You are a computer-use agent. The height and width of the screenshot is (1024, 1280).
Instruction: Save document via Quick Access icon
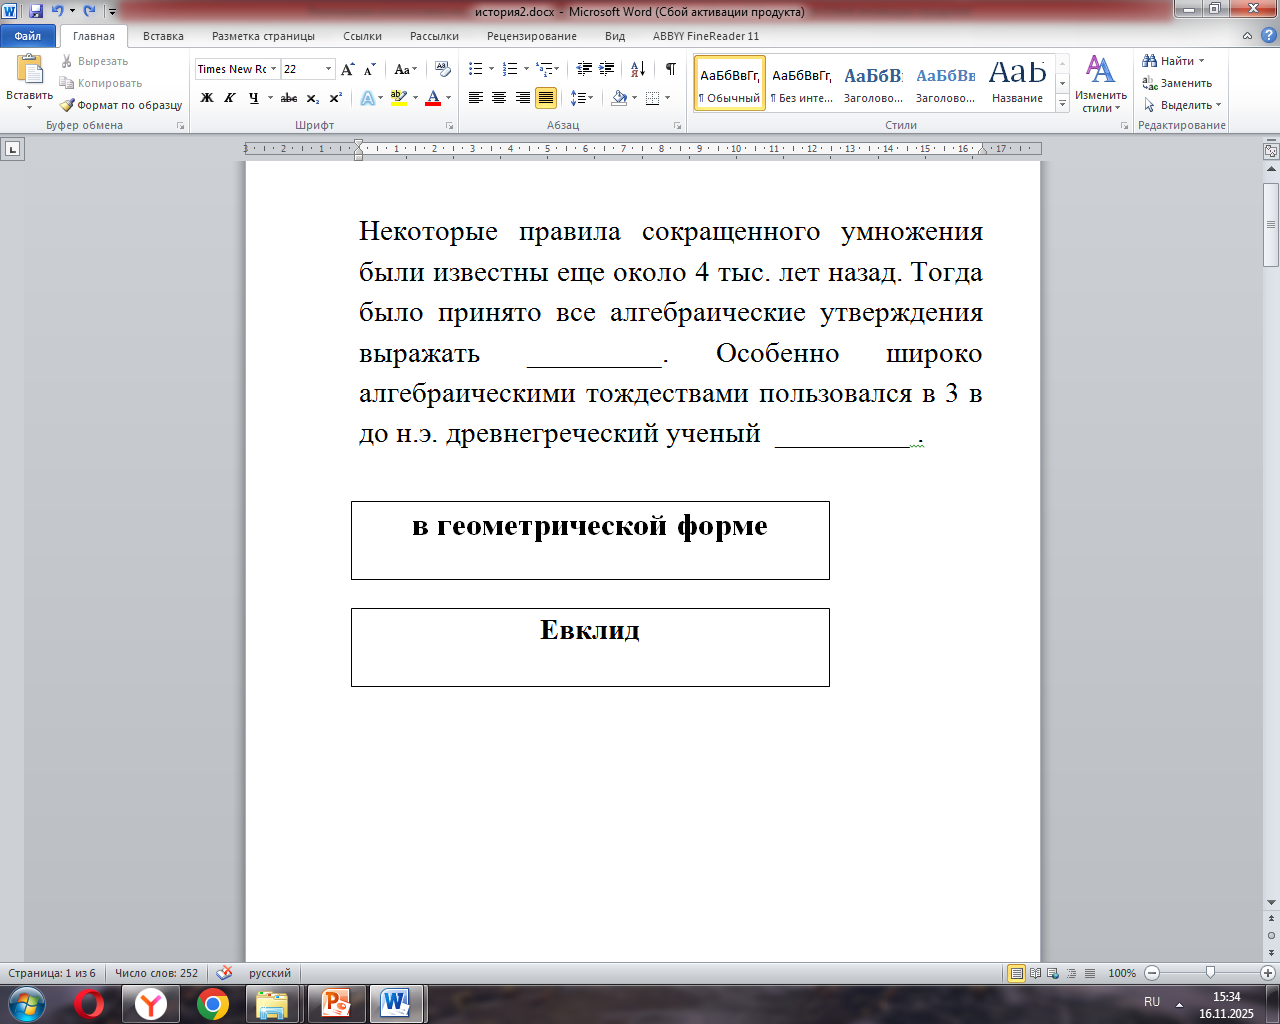pos(36,11)
